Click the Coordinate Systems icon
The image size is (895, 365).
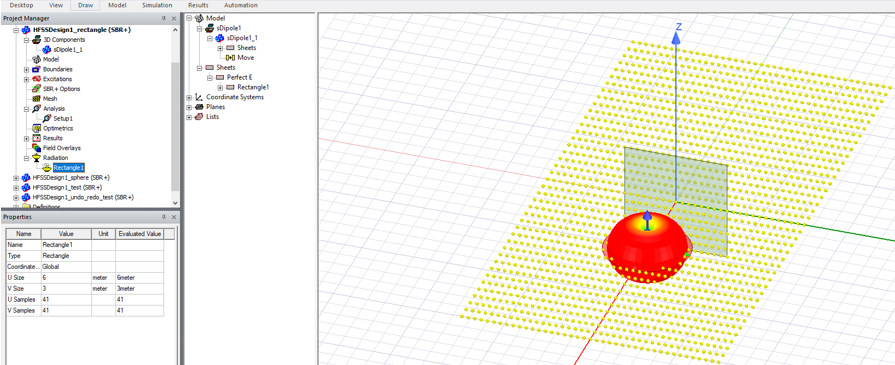[x=199, y=97]
